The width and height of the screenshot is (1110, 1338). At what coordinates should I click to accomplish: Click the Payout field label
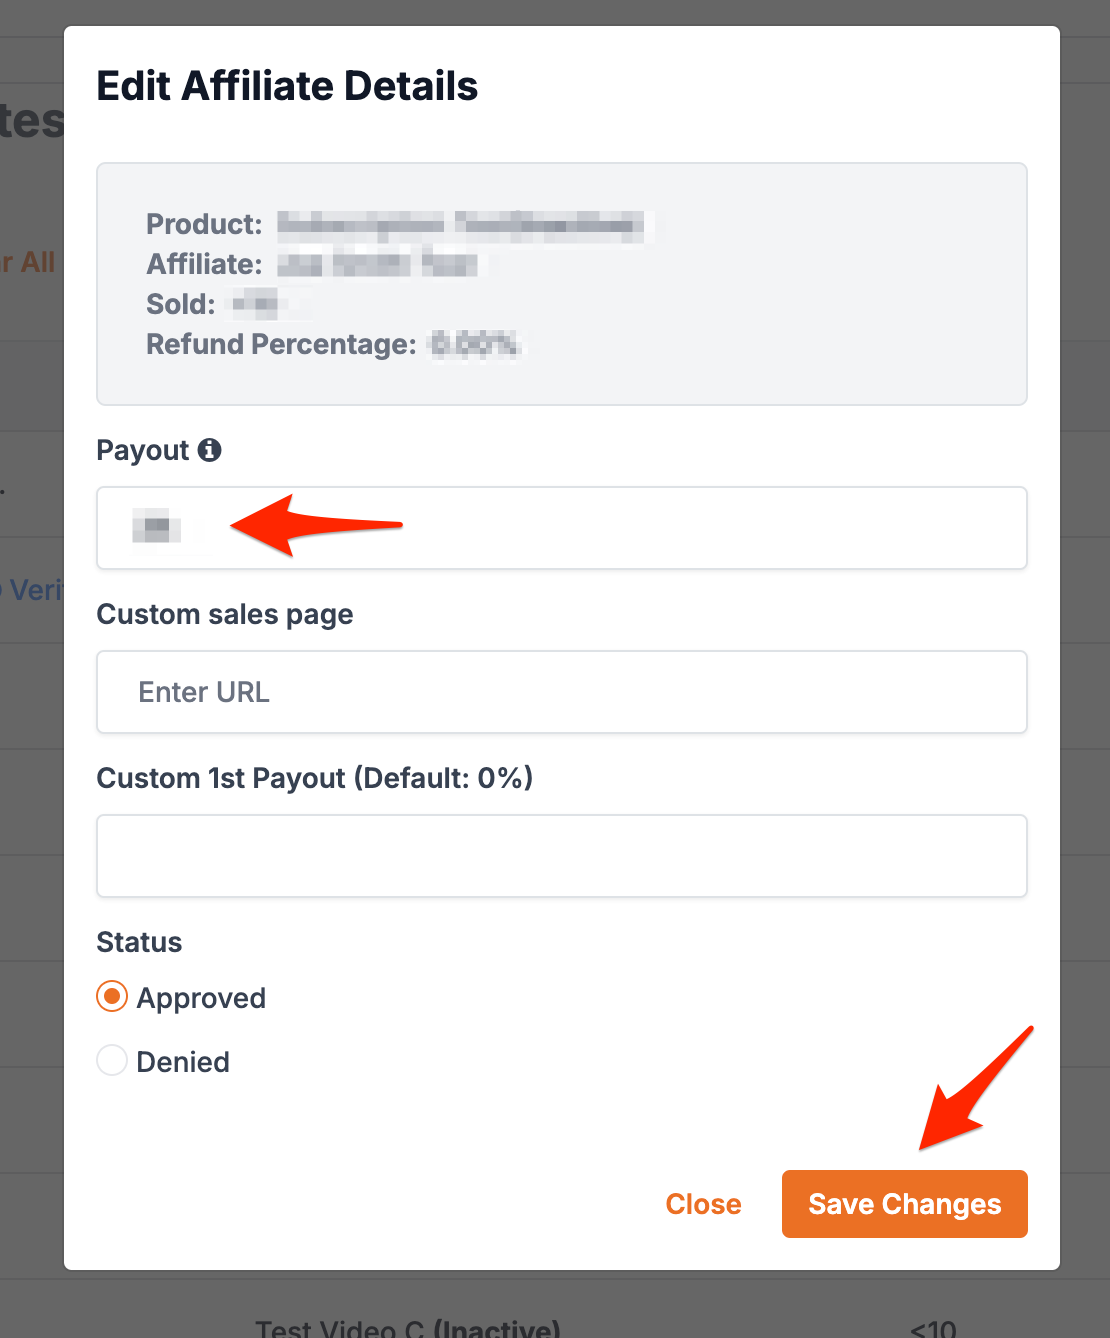pyautogui.click(x=142, y=451)
